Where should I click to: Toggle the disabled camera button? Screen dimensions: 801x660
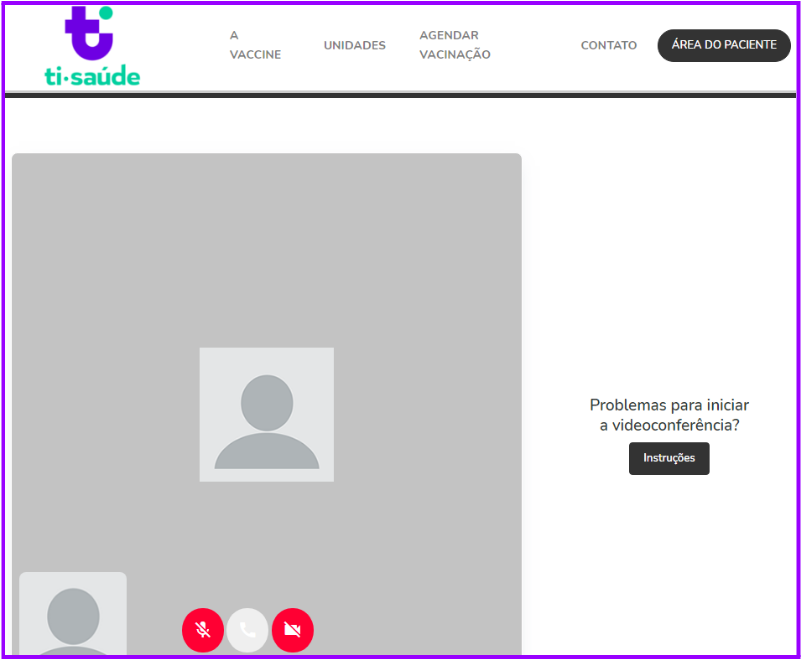coord(293,630)
